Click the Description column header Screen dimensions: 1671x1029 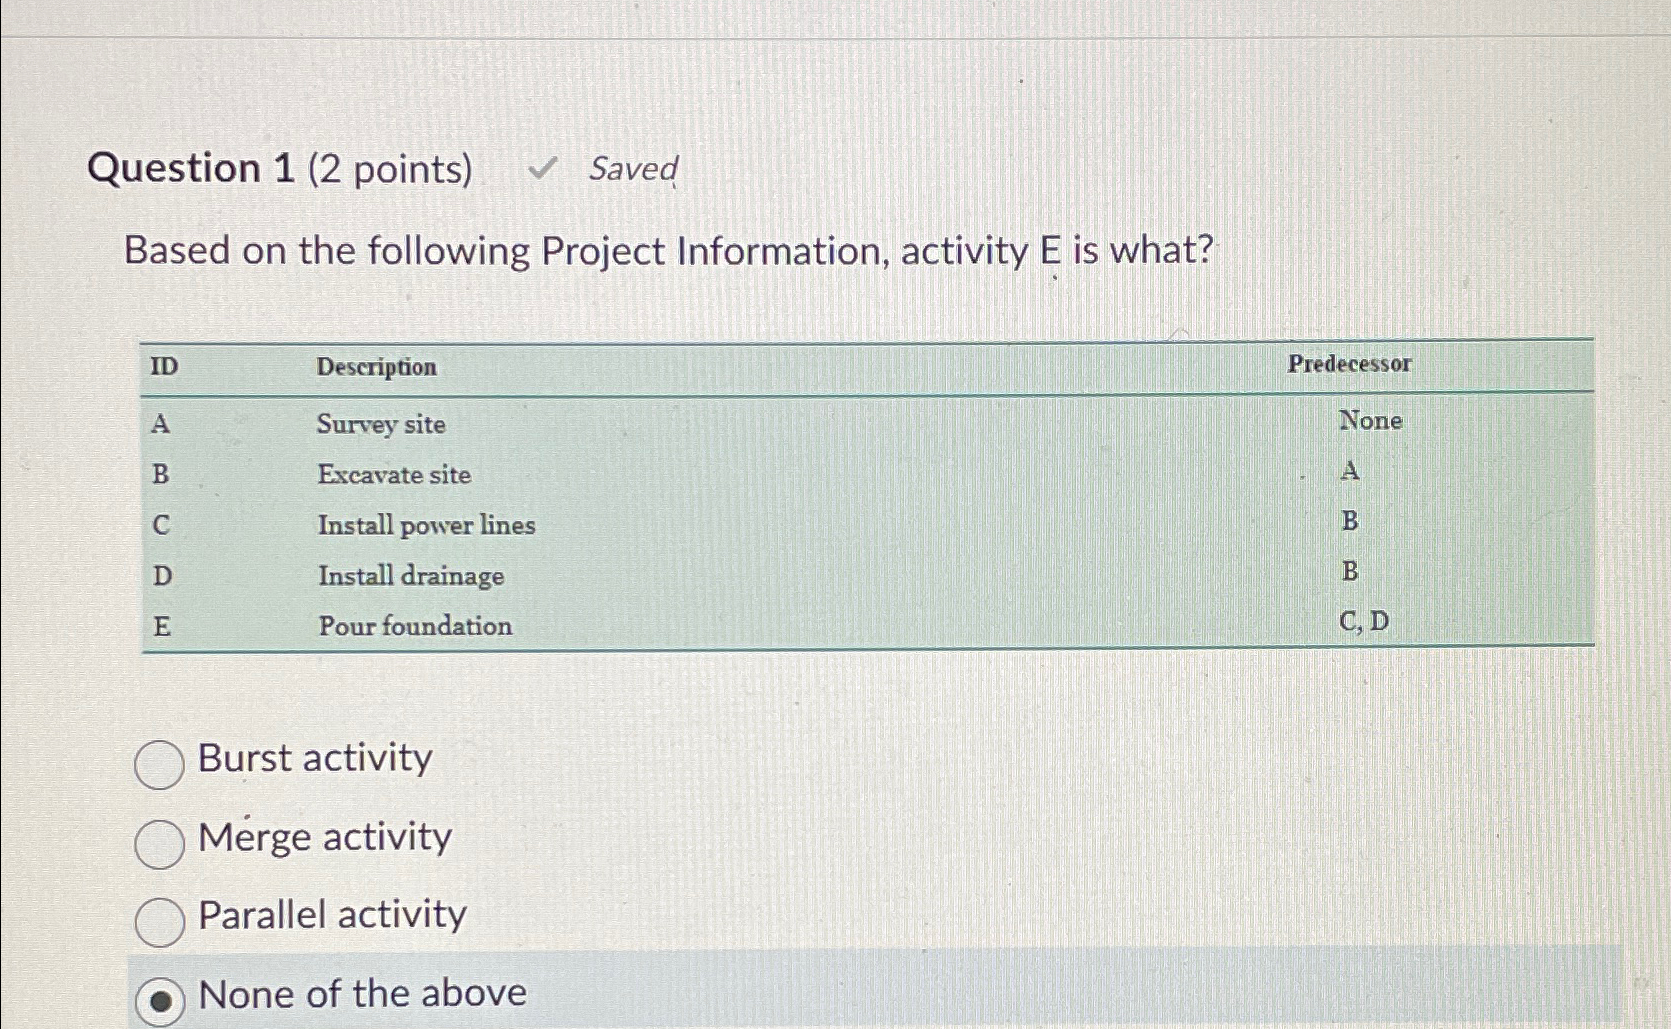(376, 366)
